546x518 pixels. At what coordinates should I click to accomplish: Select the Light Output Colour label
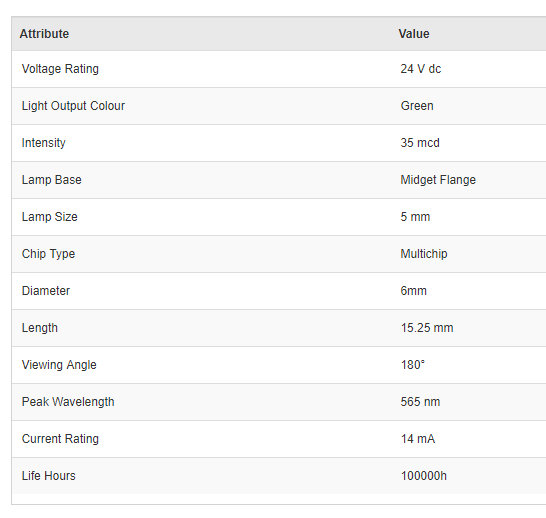point(73,106)
